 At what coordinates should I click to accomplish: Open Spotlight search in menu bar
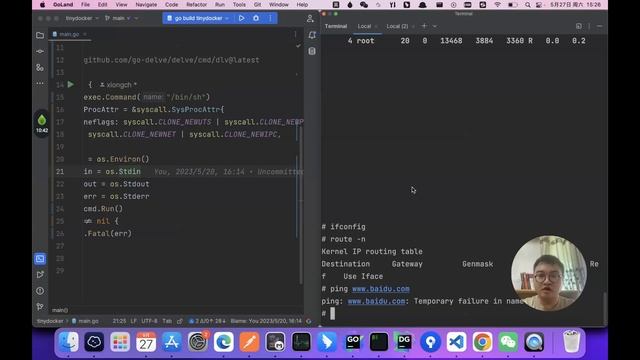click(528, 4)
